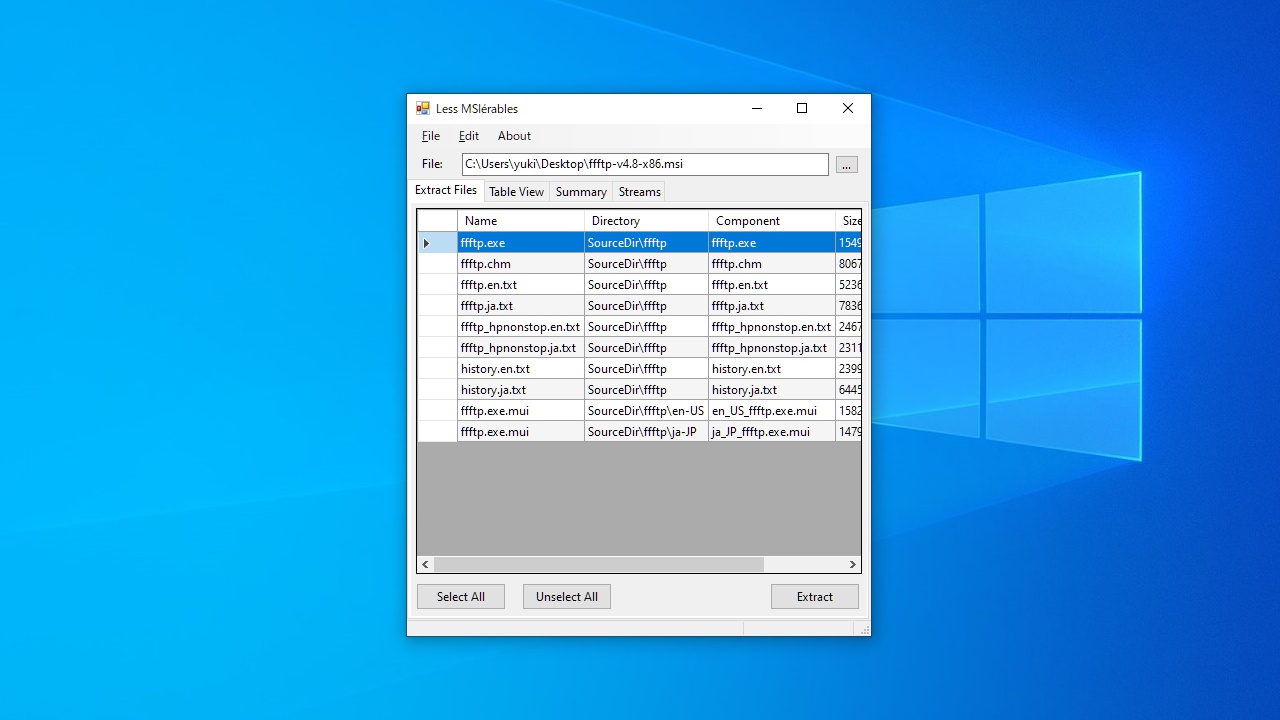This screenshot has height=720, width=1280.
Task: Open the File menu
Action: 431,136
